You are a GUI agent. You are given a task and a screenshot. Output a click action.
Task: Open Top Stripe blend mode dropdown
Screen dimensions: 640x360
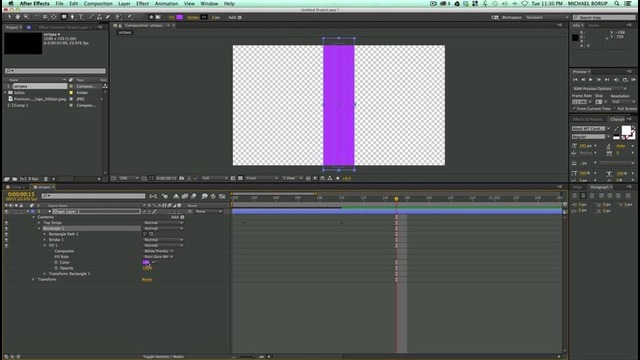tap(163, 223)
